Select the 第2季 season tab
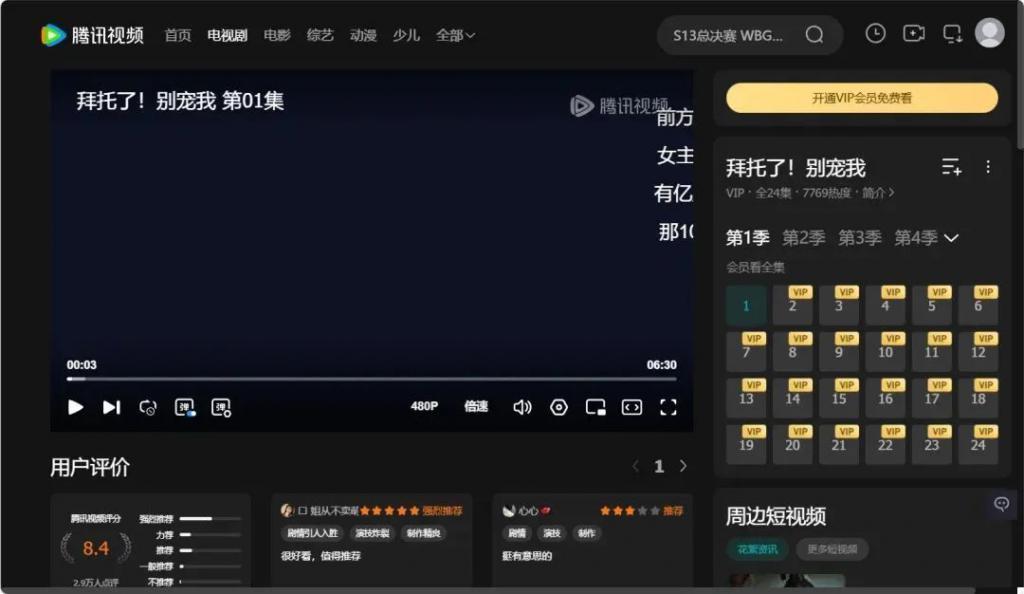The height and width of the screenshot is (594, 1024). [803, 238]
